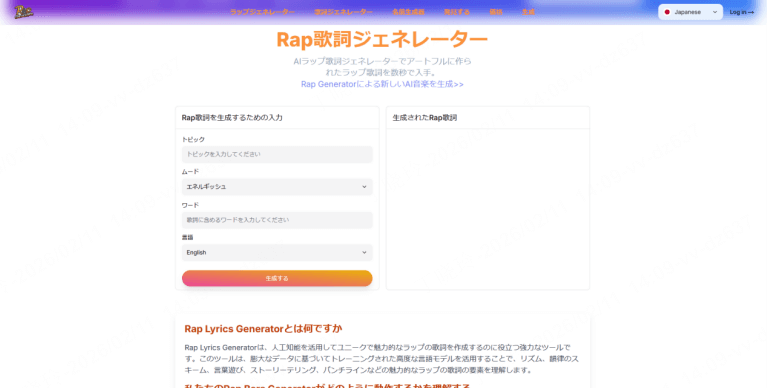
Task: Follow Rap Generator AI音楽を生成 link
Action: click(382, 84)
